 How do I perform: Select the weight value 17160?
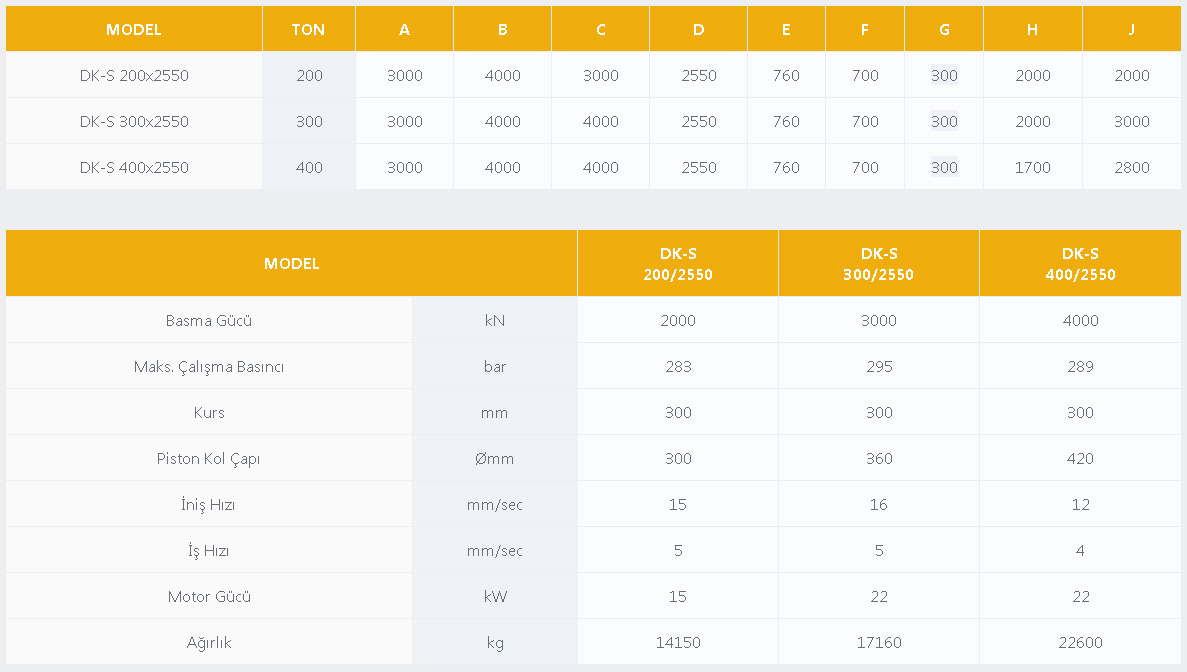tap(879, 643)
